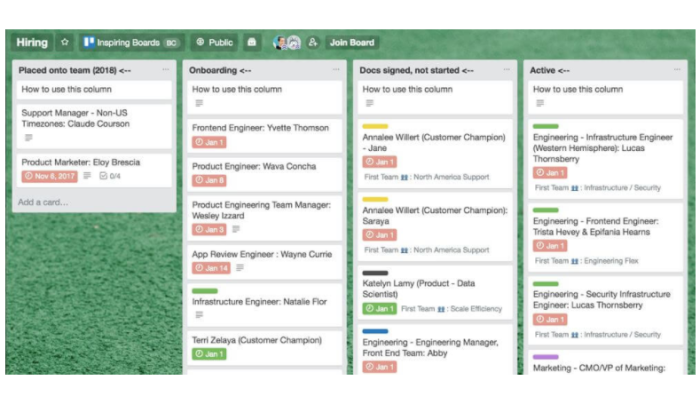The height and width of the screenshot is (420, 700).
Task: Open Annalee Willert (Customer Champion): Saraya card
Action: 435,227
